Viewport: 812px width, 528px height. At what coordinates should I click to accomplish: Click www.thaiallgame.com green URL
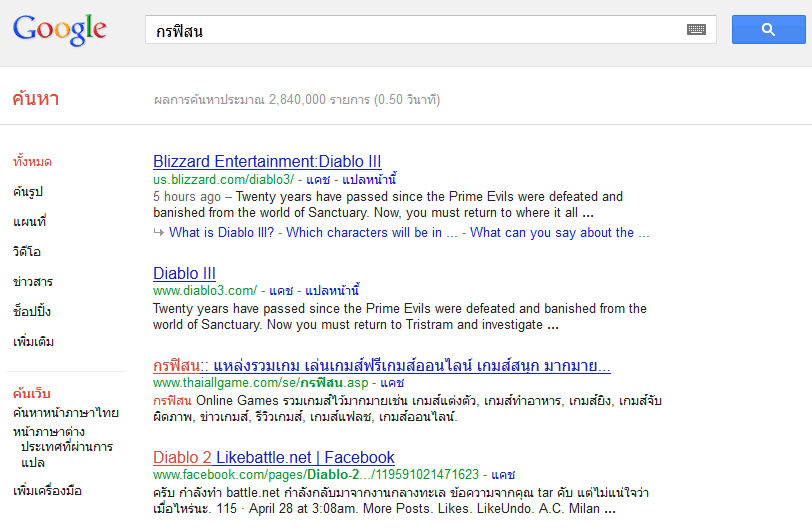pyautogui.click(x=260, y=383)
